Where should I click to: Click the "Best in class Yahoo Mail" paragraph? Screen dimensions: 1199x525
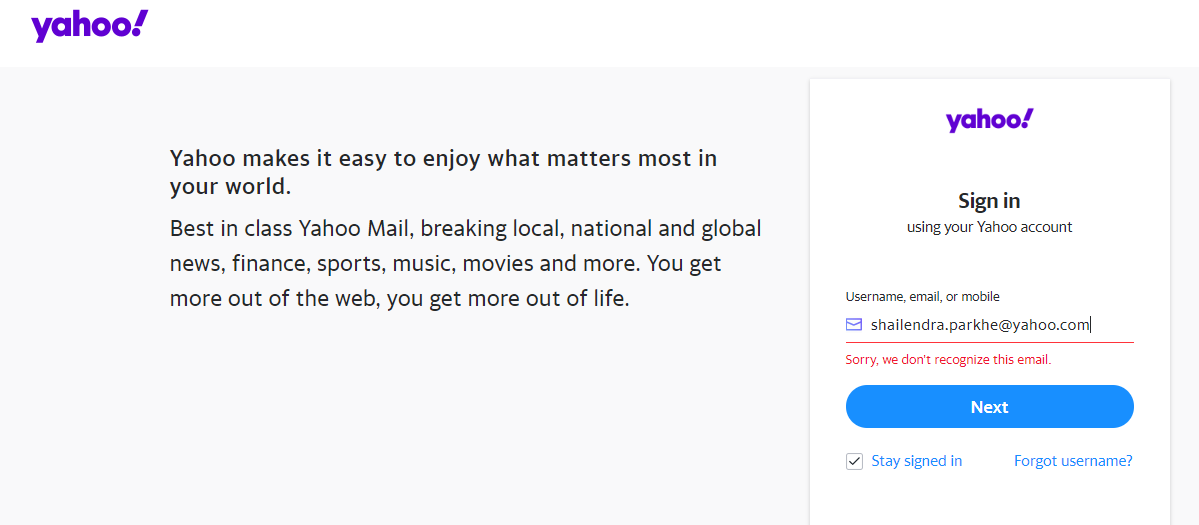coord(465,229)
